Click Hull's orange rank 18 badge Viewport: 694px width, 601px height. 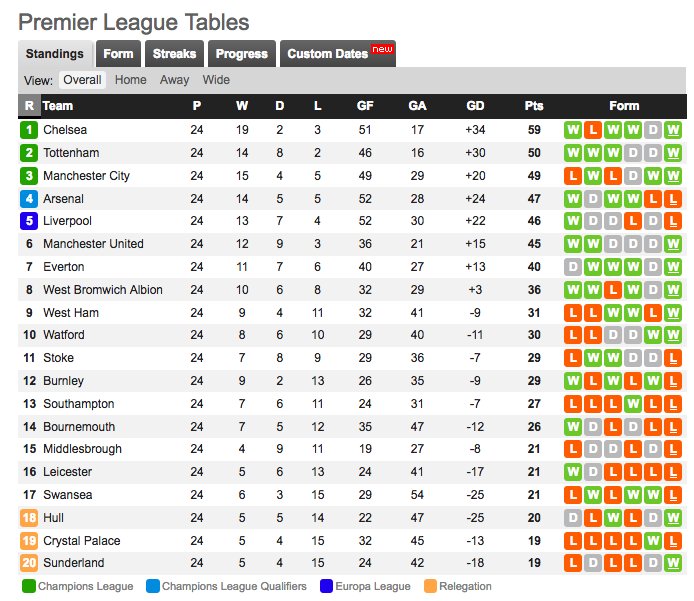[x=29, y=518]
